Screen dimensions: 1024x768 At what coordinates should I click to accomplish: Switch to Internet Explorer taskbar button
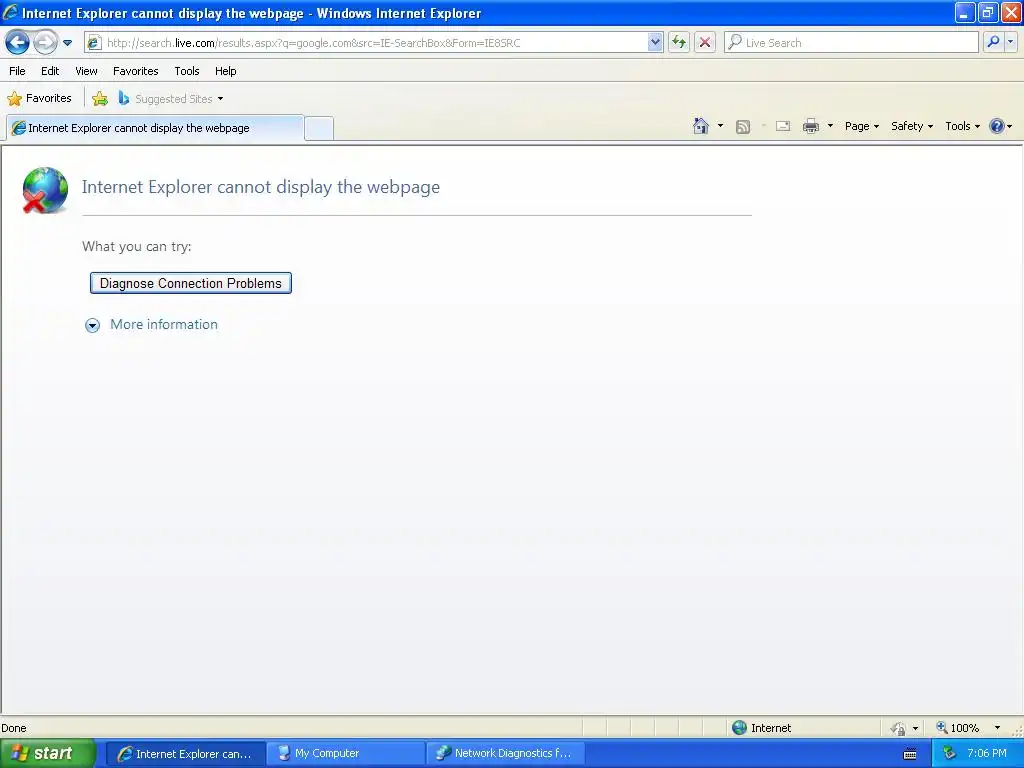pos(185,754)
